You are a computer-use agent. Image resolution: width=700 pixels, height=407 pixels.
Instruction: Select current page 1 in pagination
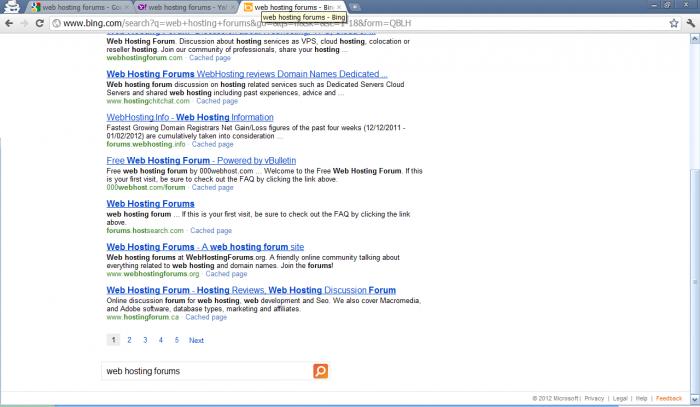[113, 340]
